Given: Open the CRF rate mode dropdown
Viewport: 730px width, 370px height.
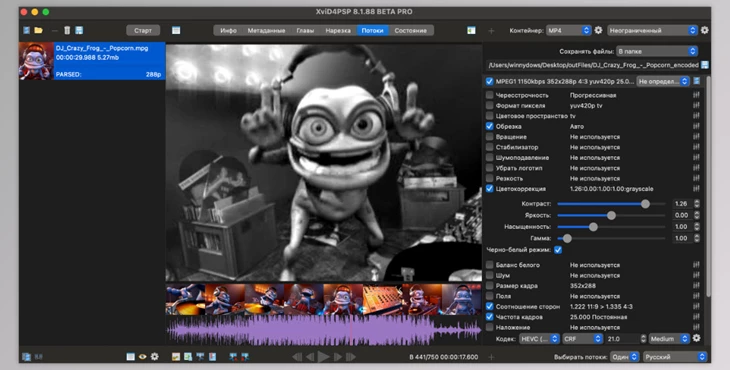Looking at the screenshot, I should 582,339.
